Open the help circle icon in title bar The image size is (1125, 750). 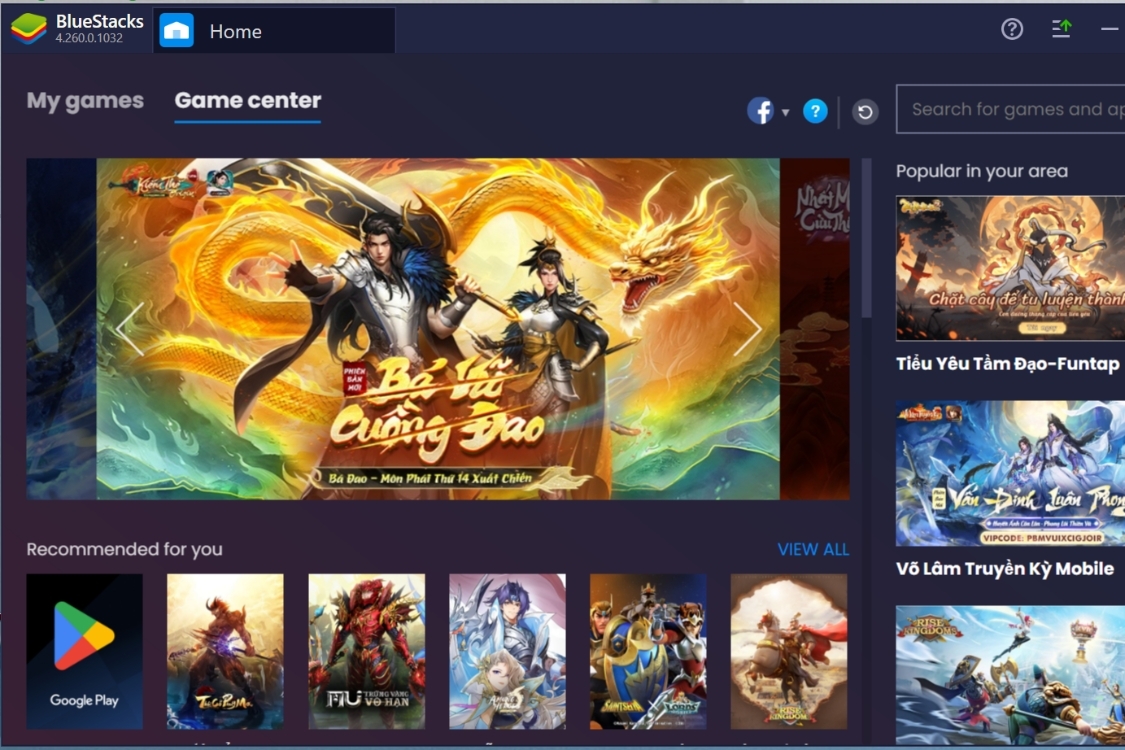(x=1012, y=29)
